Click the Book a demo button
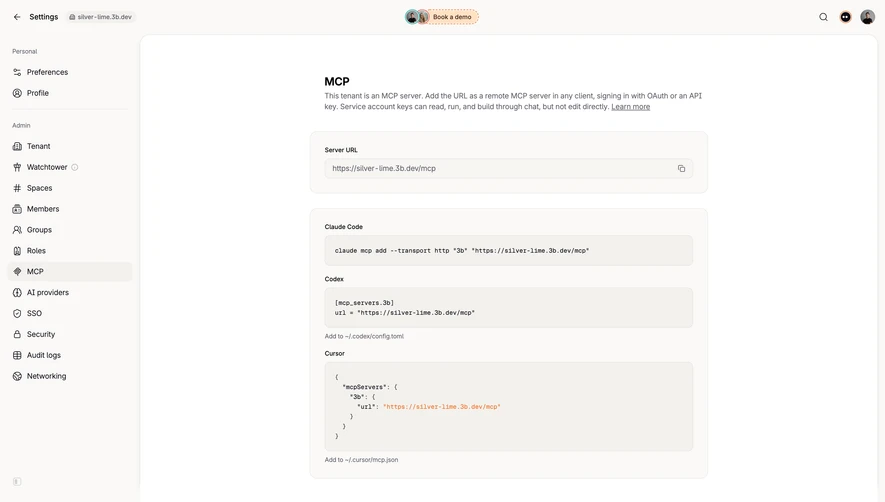Screen dimensions: 885x502 pos(442,17)
